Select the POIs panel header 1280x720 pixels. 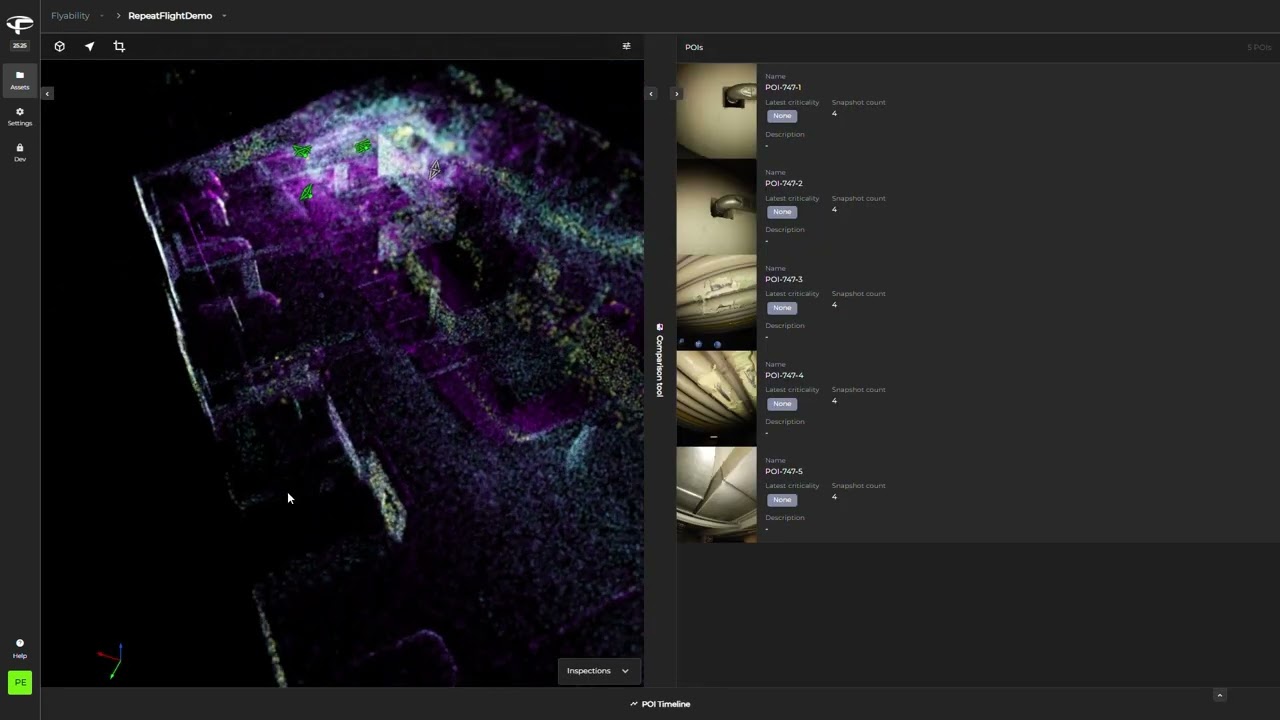pos(694,47)
